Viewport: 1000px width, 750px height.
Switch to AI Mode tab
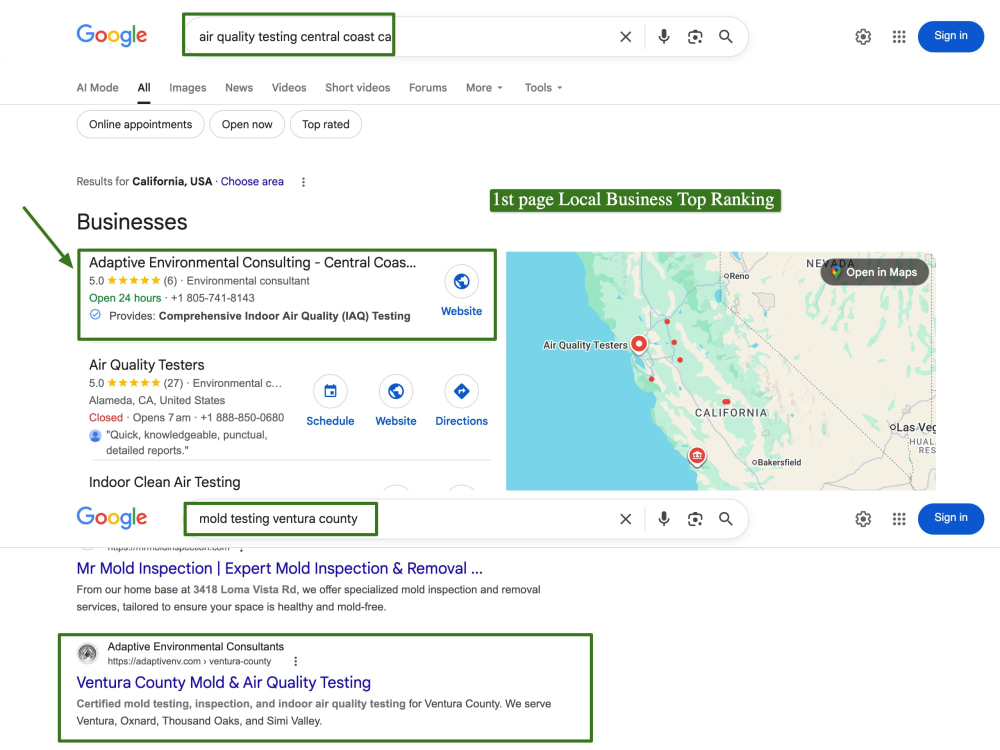[x=98, y=87]
